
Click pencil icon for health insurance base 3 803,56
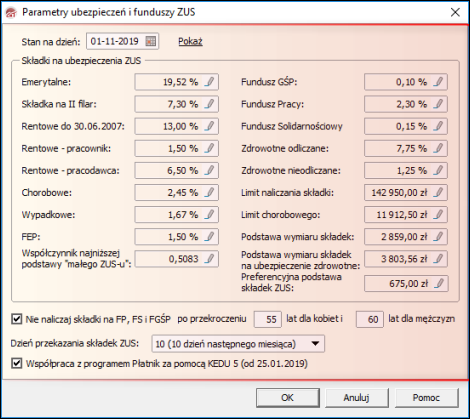click(x=438, y=259)
